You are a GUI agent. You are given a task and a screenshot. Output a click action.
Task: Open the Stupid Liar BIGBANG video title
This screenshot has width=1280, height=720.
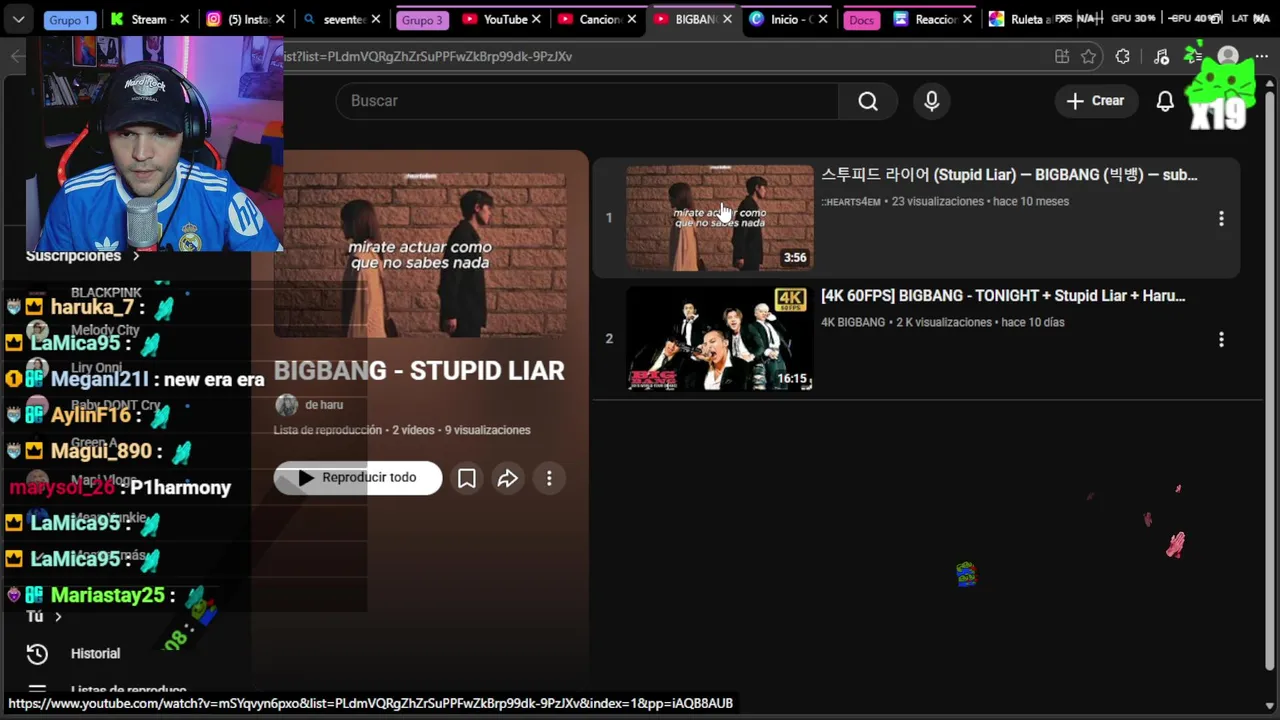click(x=1009, y=175)
